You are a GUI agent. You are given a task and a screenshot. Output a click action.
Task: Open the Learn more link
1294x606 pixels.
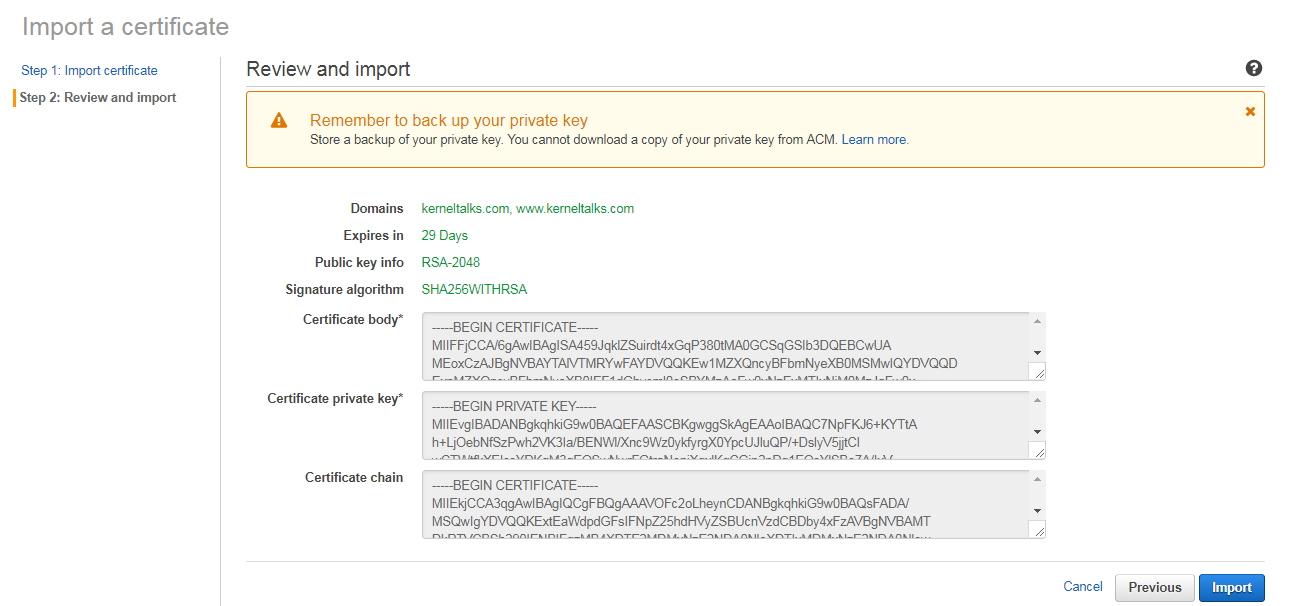pyautogui.click(x=875, y=140)
